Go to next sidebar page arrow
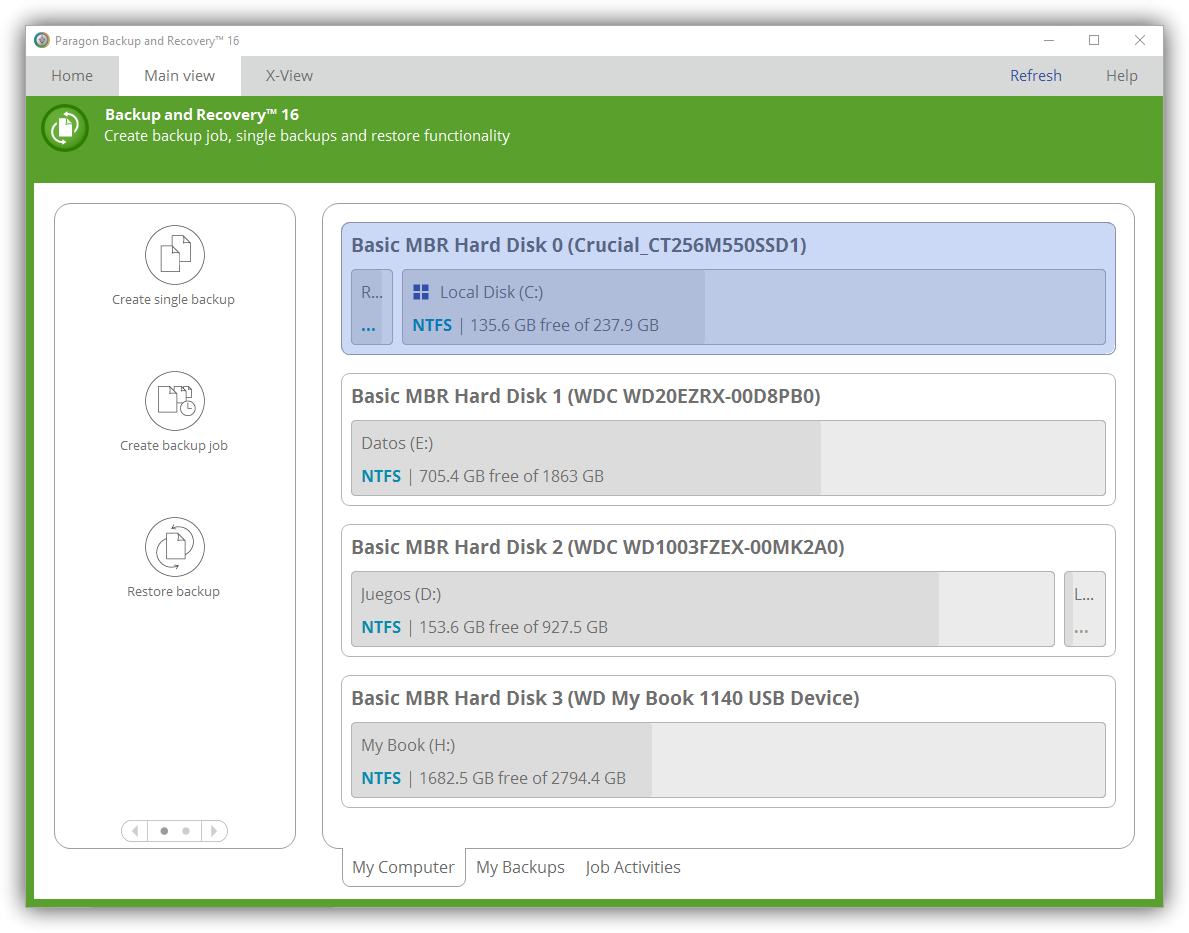Viewport: 1189px width, 933px height. coord(214,831)
